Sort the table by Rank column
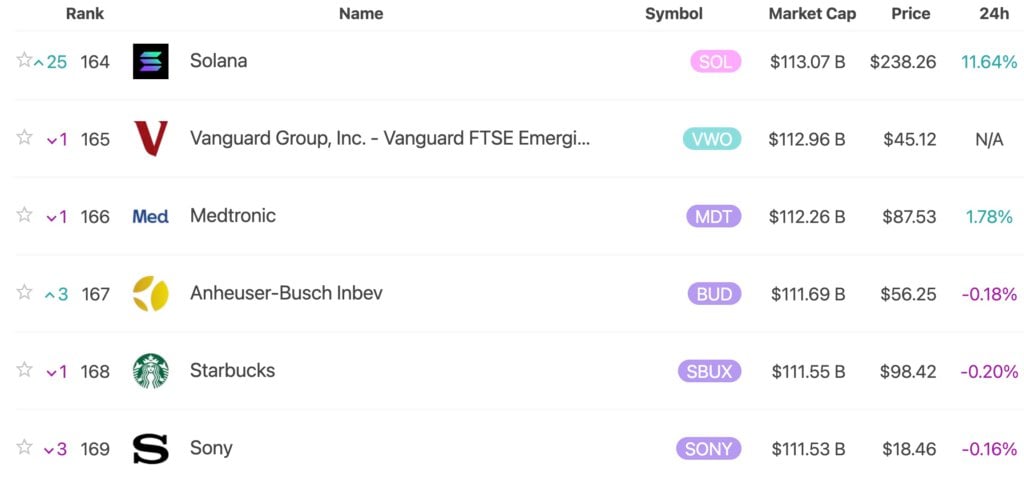The width and height of the screenshot is (1024, 486). pos(85,14)
